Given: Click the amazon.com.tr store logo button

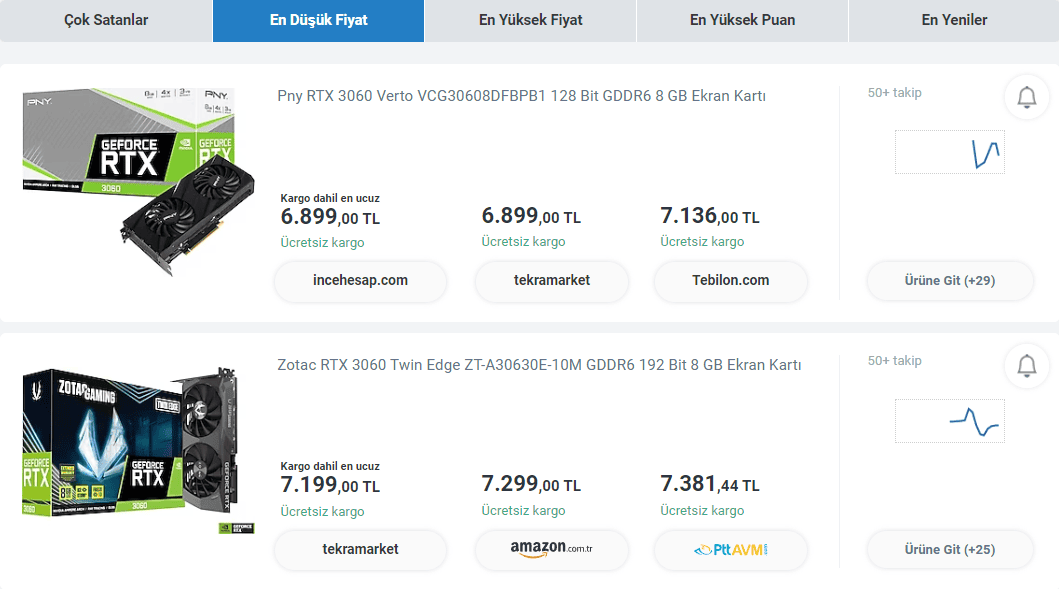Looking at the screenshot, I should [551, 549].
